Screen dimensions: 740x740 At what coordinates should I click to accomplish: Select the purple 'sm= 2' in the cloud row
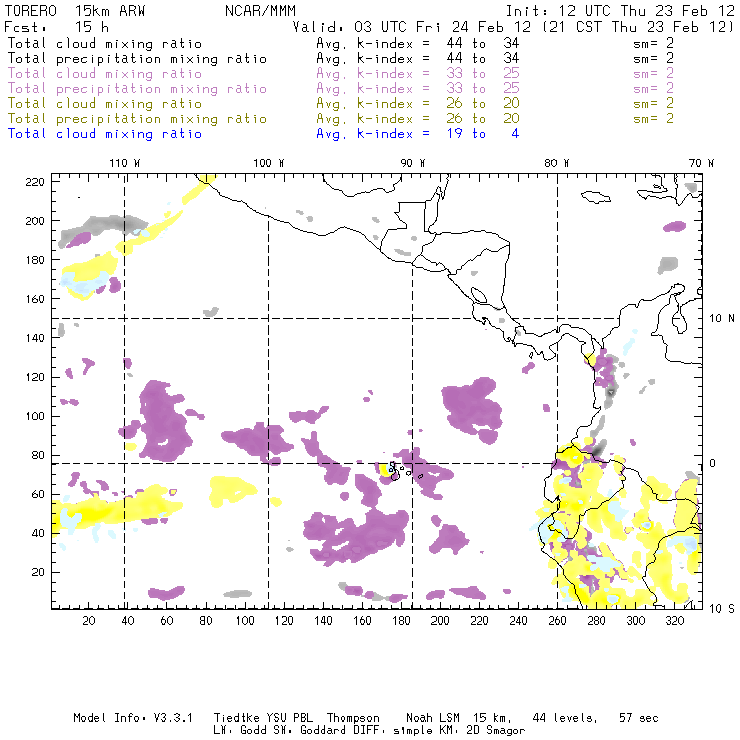tap(653, 74)
